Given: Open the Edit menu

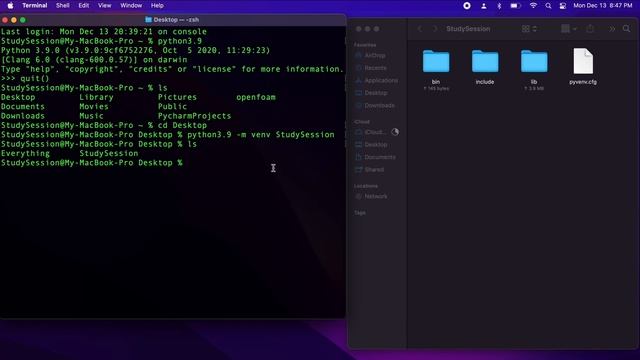Looking at the screenshot, I should pyautogui.click(x=84, y=6).
